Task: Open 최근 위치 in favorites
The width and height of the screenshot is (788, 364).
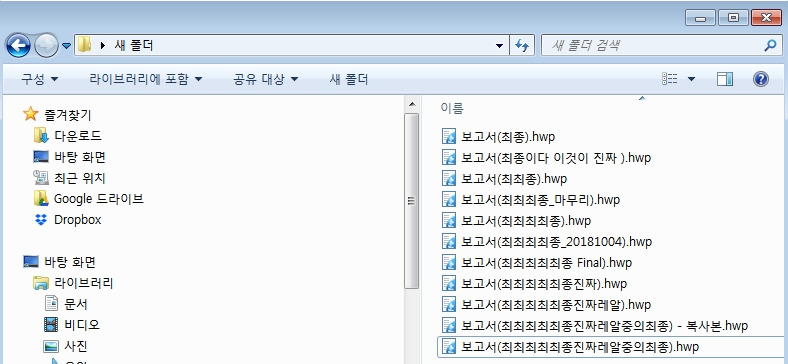Action: pos(79,178)
